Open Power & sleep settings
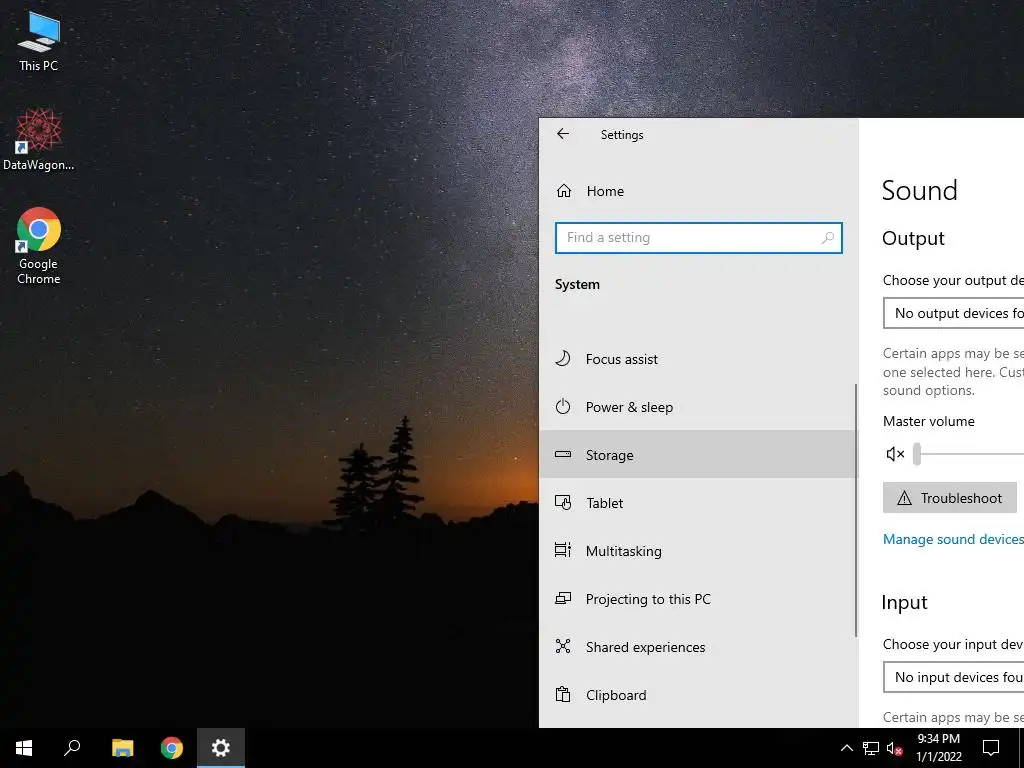Viewport: 1024px width, 768px height. [x=697, y=407]
